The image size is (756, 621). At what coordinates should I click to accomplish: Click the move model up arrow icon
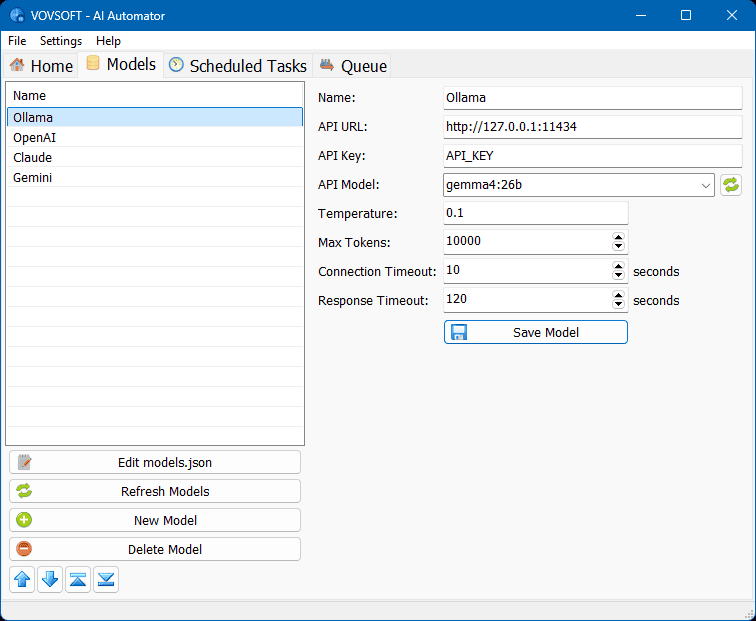22,580
